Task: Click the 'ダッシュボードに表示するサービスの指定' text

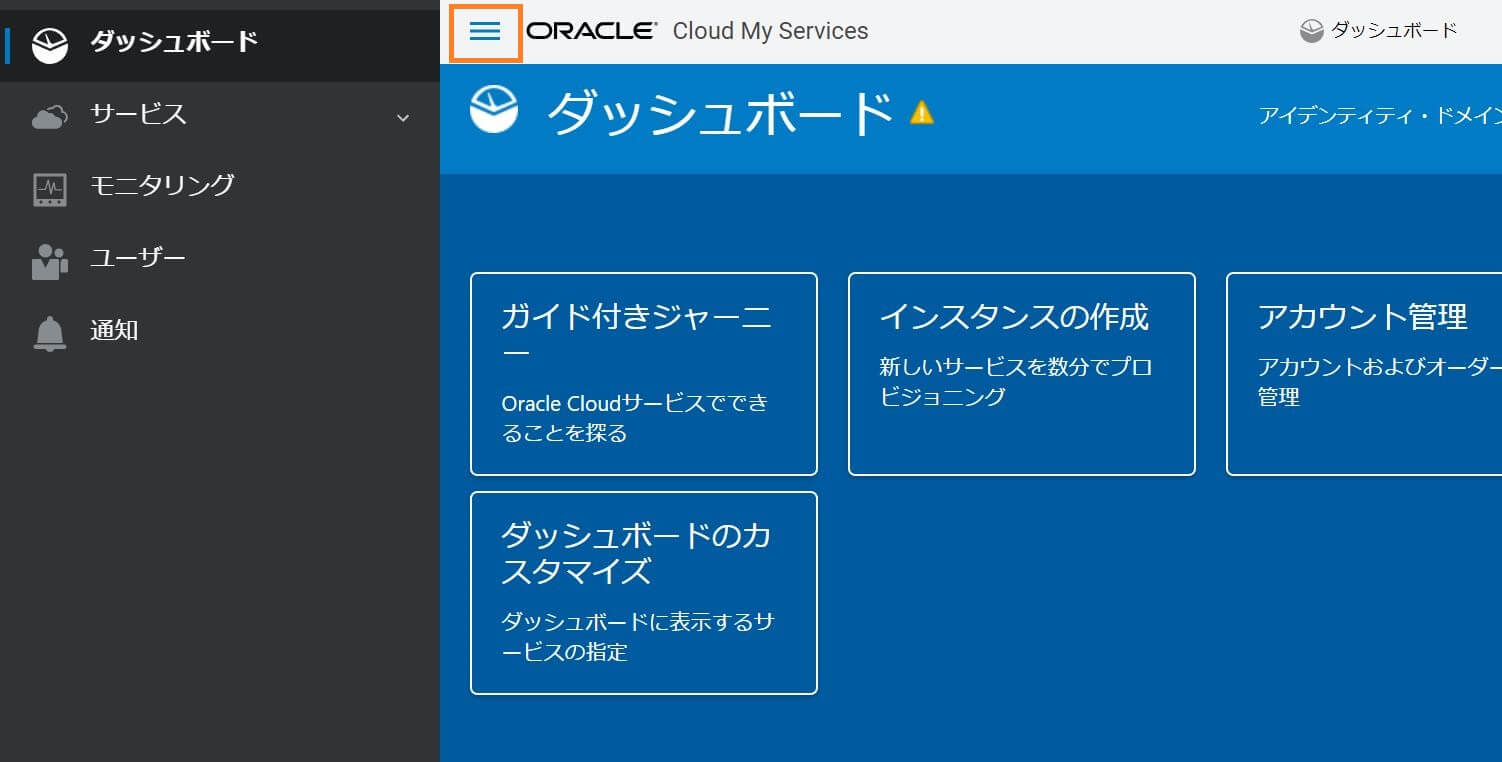Action: [637, 637]
